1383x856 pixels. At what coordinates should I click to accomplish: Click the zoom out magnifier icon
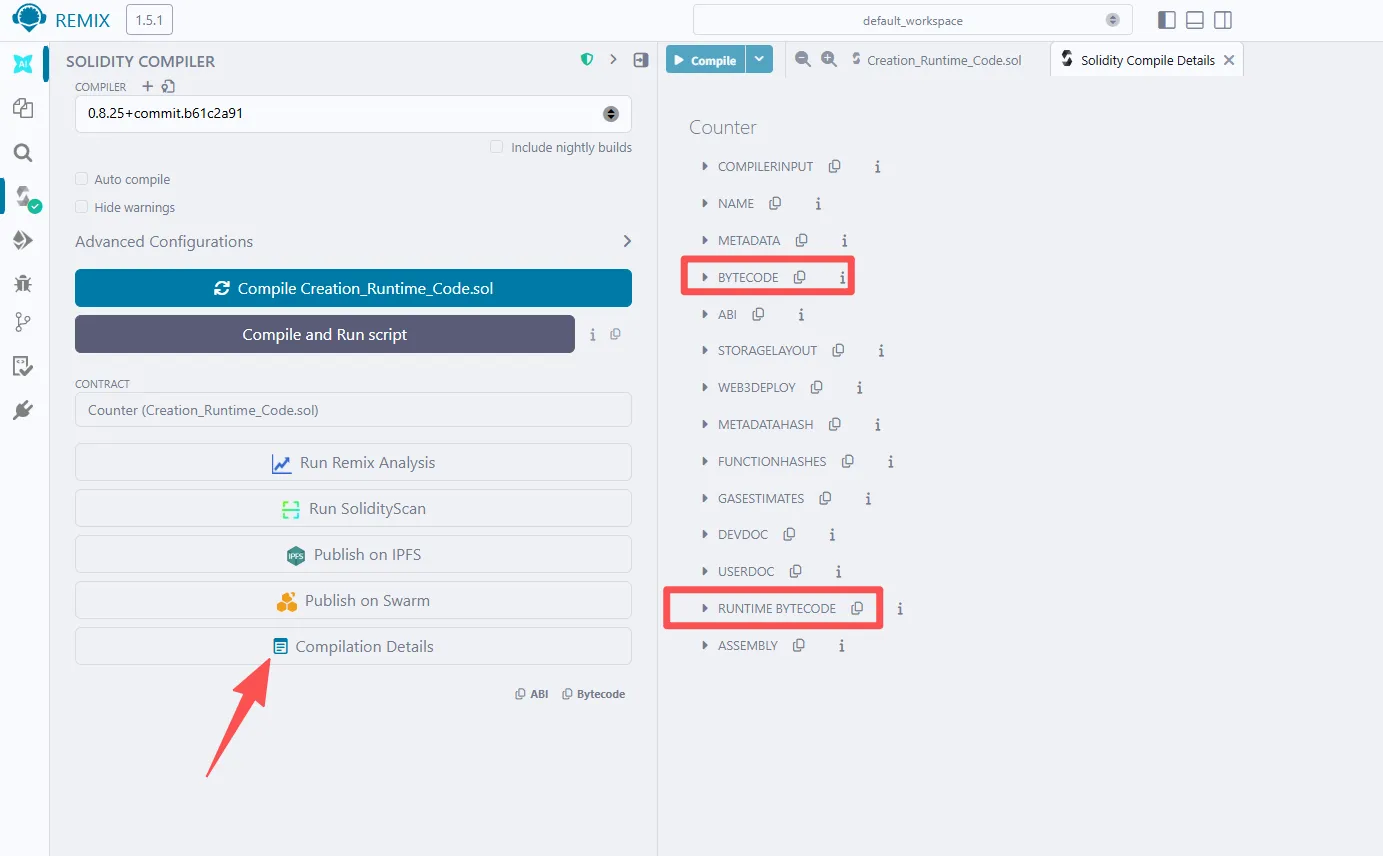802,59
